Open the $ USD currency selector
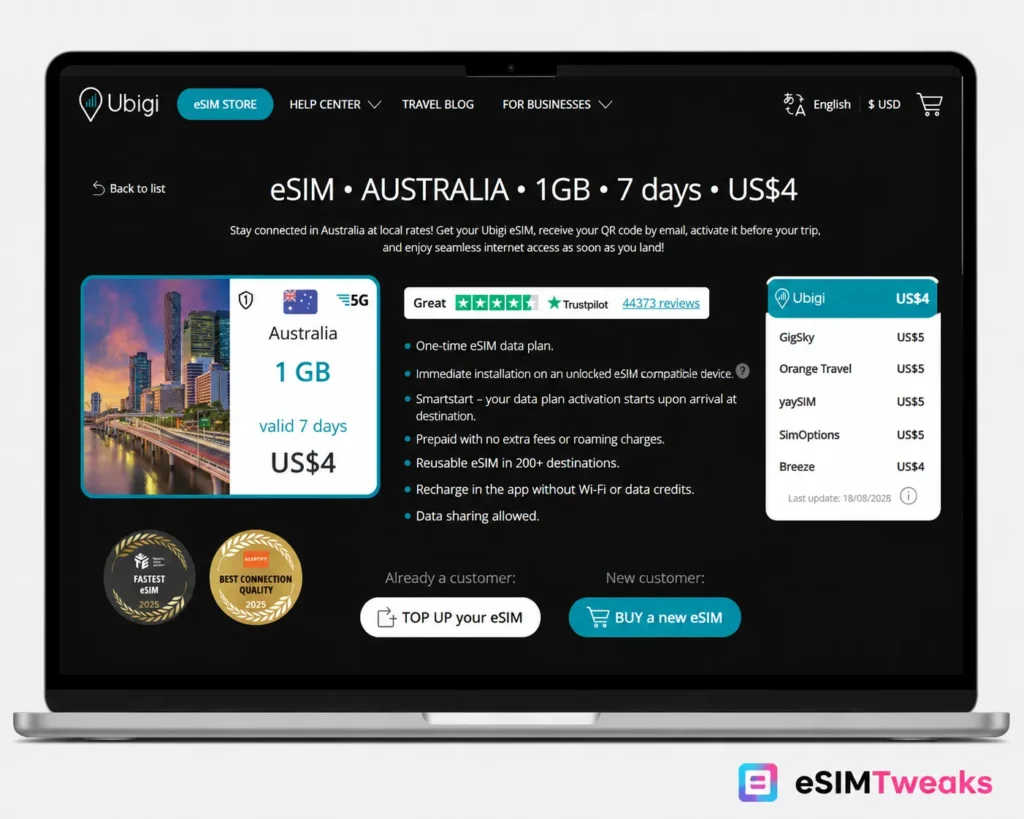Viewport: 1024px width, 819px height. 884,104
